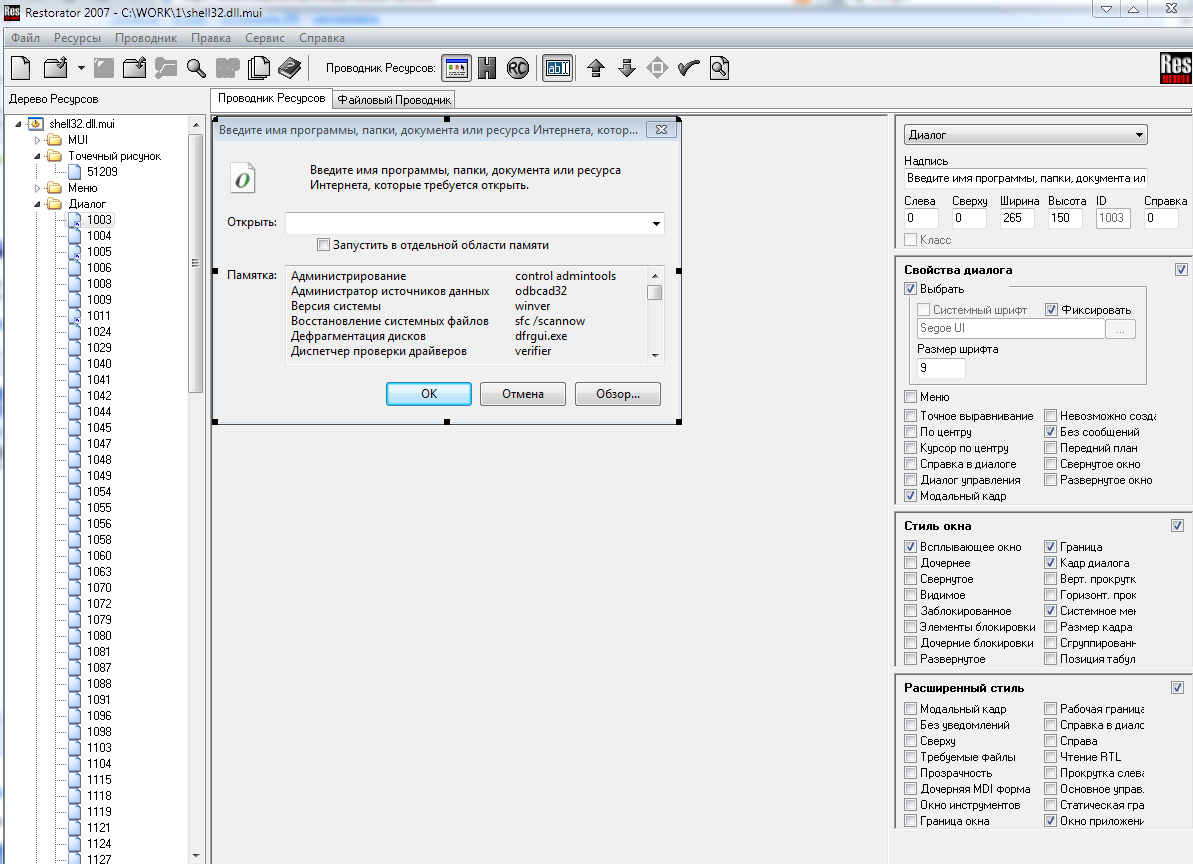The width and height of the screenshot is (1193, 864).
Task: Open the dropdown arrow beside Open file icon
Action: pos(81,68)
